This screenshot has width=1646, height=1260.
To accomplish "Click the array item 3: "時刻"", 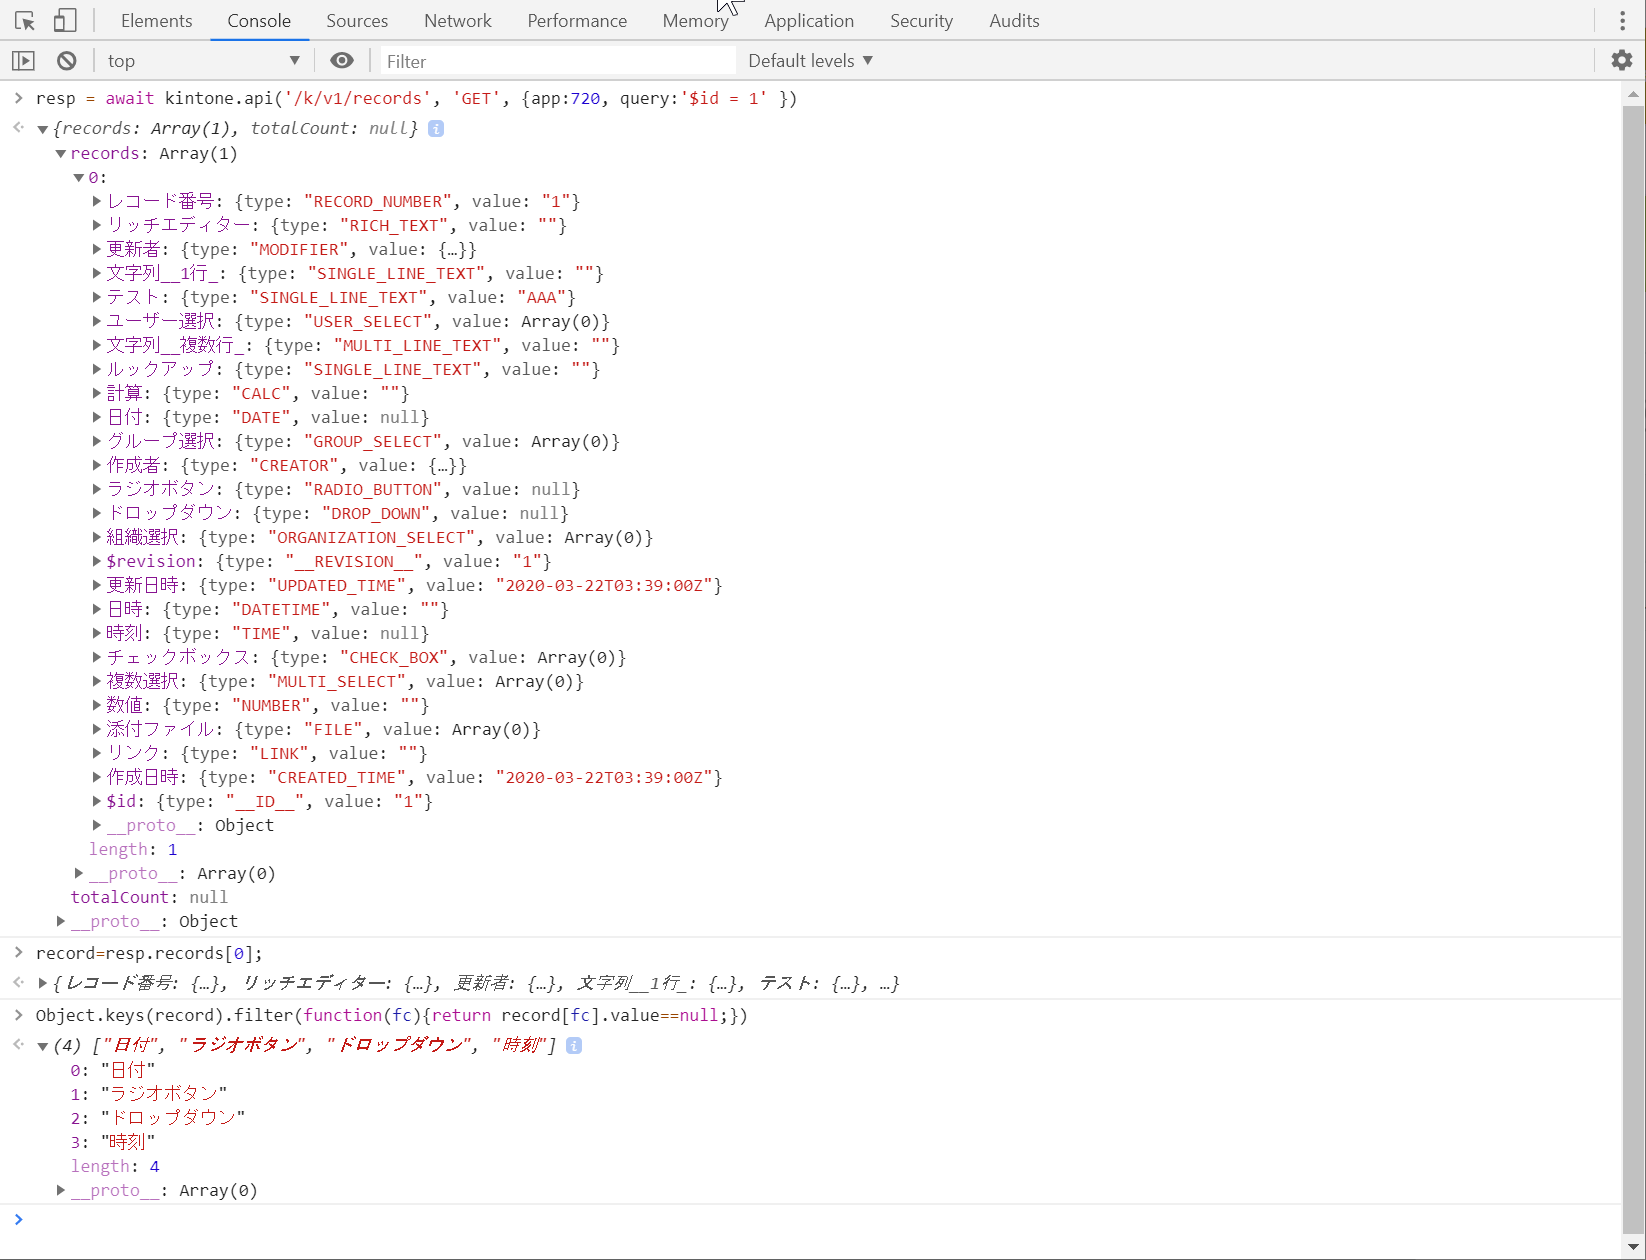I will tap(112, 1142).
